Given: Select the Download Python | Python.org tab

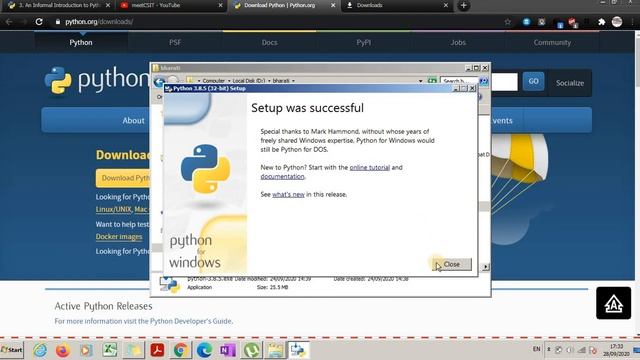Looking at the screenshot, I should coord(284,5).
